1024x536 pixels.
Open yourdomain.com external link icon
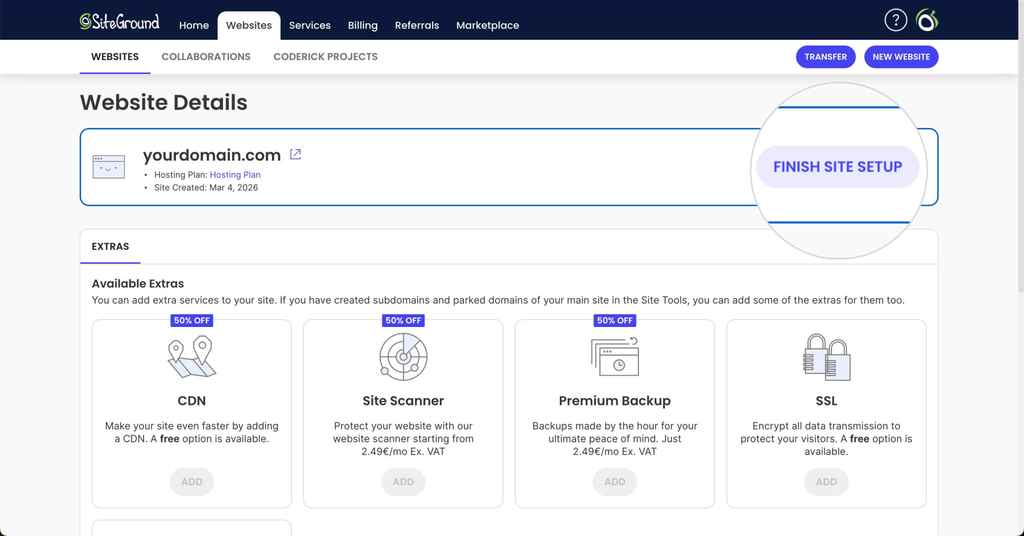tap(295, 154)
